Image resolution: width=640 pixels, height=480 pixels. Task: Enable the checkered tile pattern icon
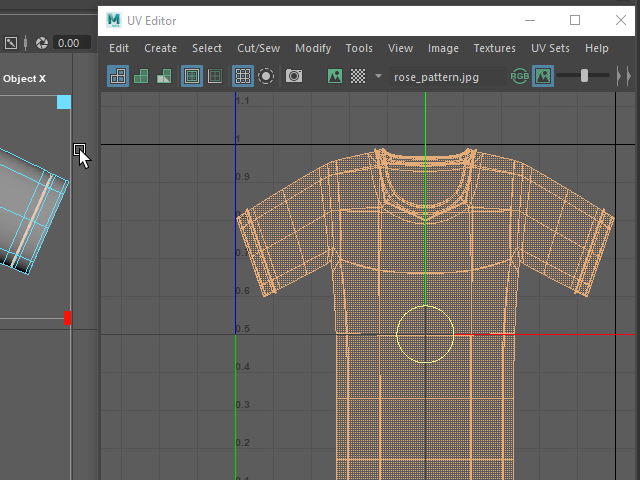coord(358,76)
